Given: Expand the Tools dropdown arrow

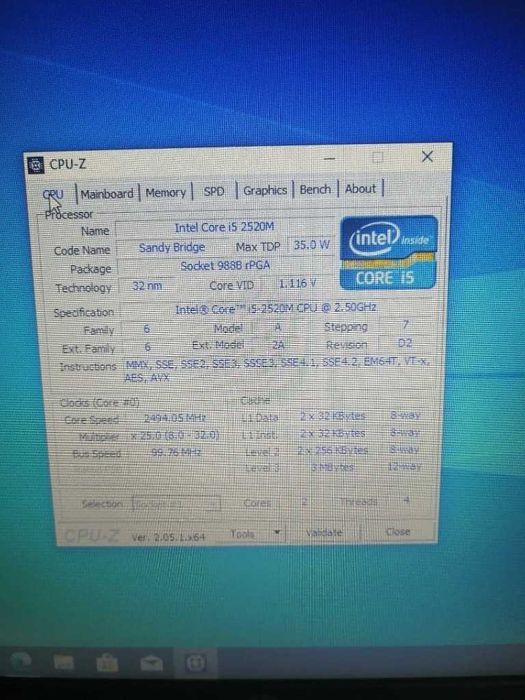Looking at the screenshot, I should point(277,532).
